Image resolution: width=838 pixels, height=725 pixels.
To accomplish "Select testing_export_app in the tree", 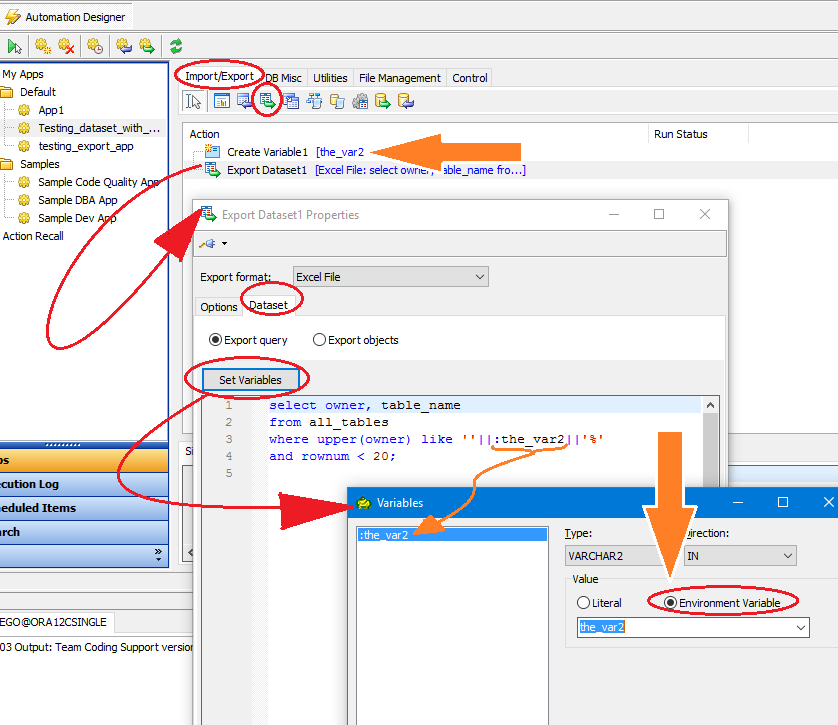I will coord(86,146).
